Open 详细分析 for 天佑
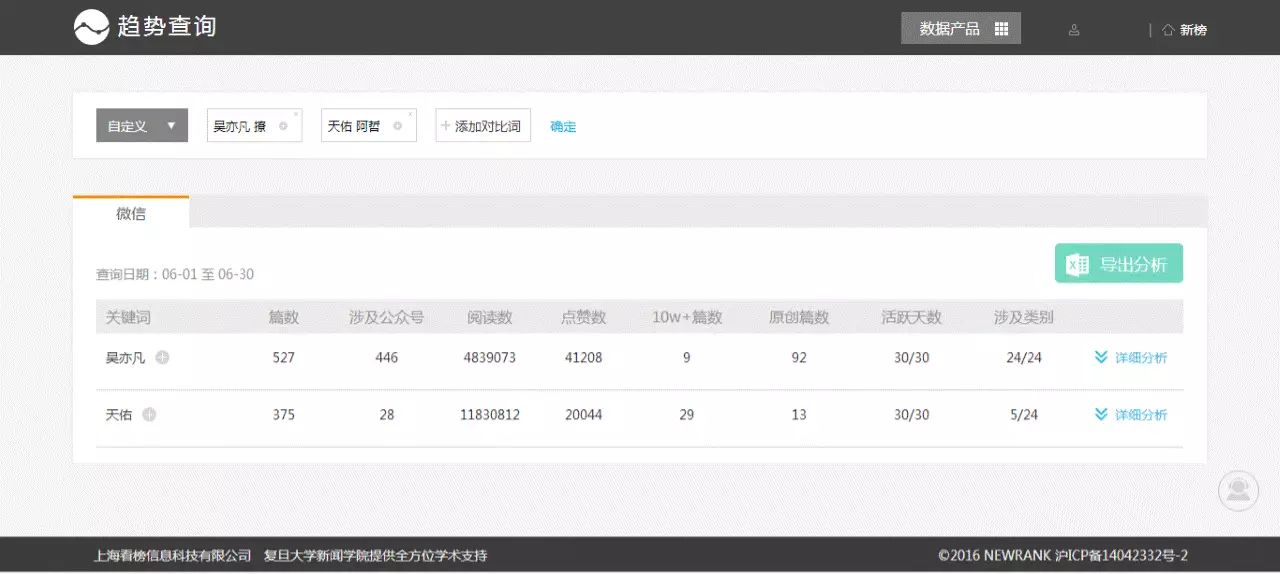Viewport: 1280px width, 574px height. [1141, 414]
